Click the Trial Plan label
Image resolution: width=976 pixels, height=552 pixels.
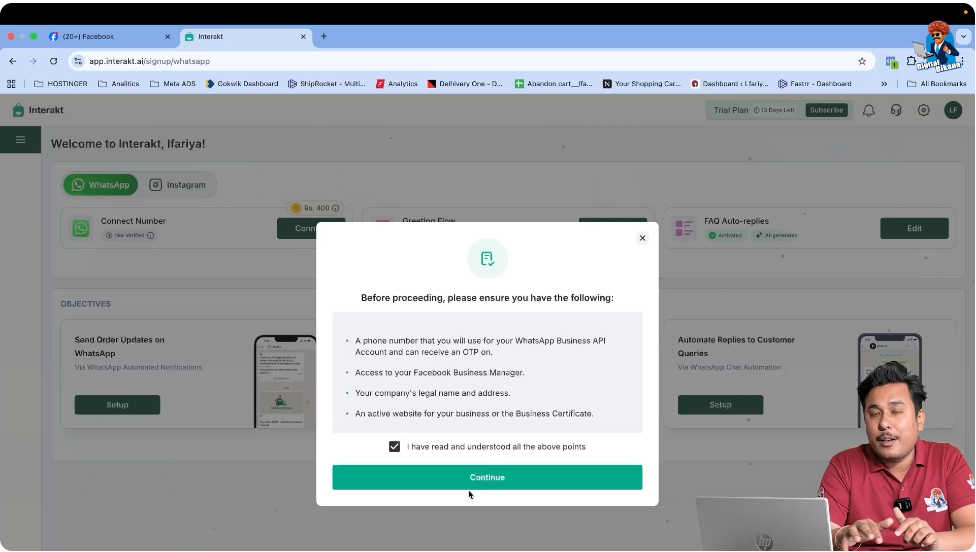tap(731, 110)
